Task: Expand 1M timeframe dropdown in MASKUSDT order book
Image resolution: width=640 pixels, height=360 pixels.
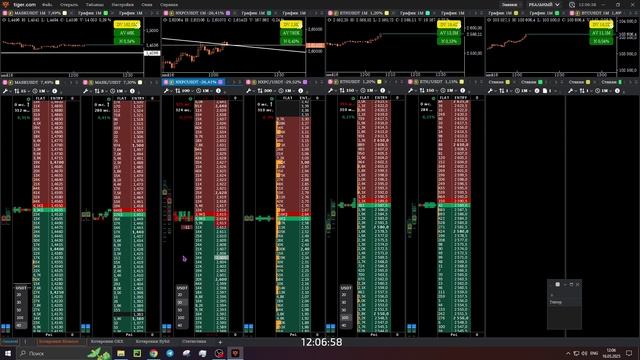Action: coord(41,91)
